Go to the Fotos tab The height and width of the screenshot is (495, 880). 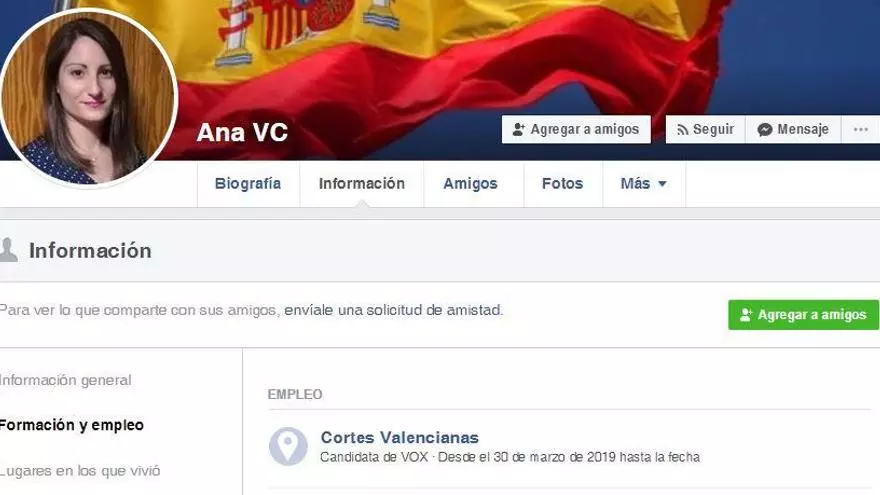coord(562,184)
